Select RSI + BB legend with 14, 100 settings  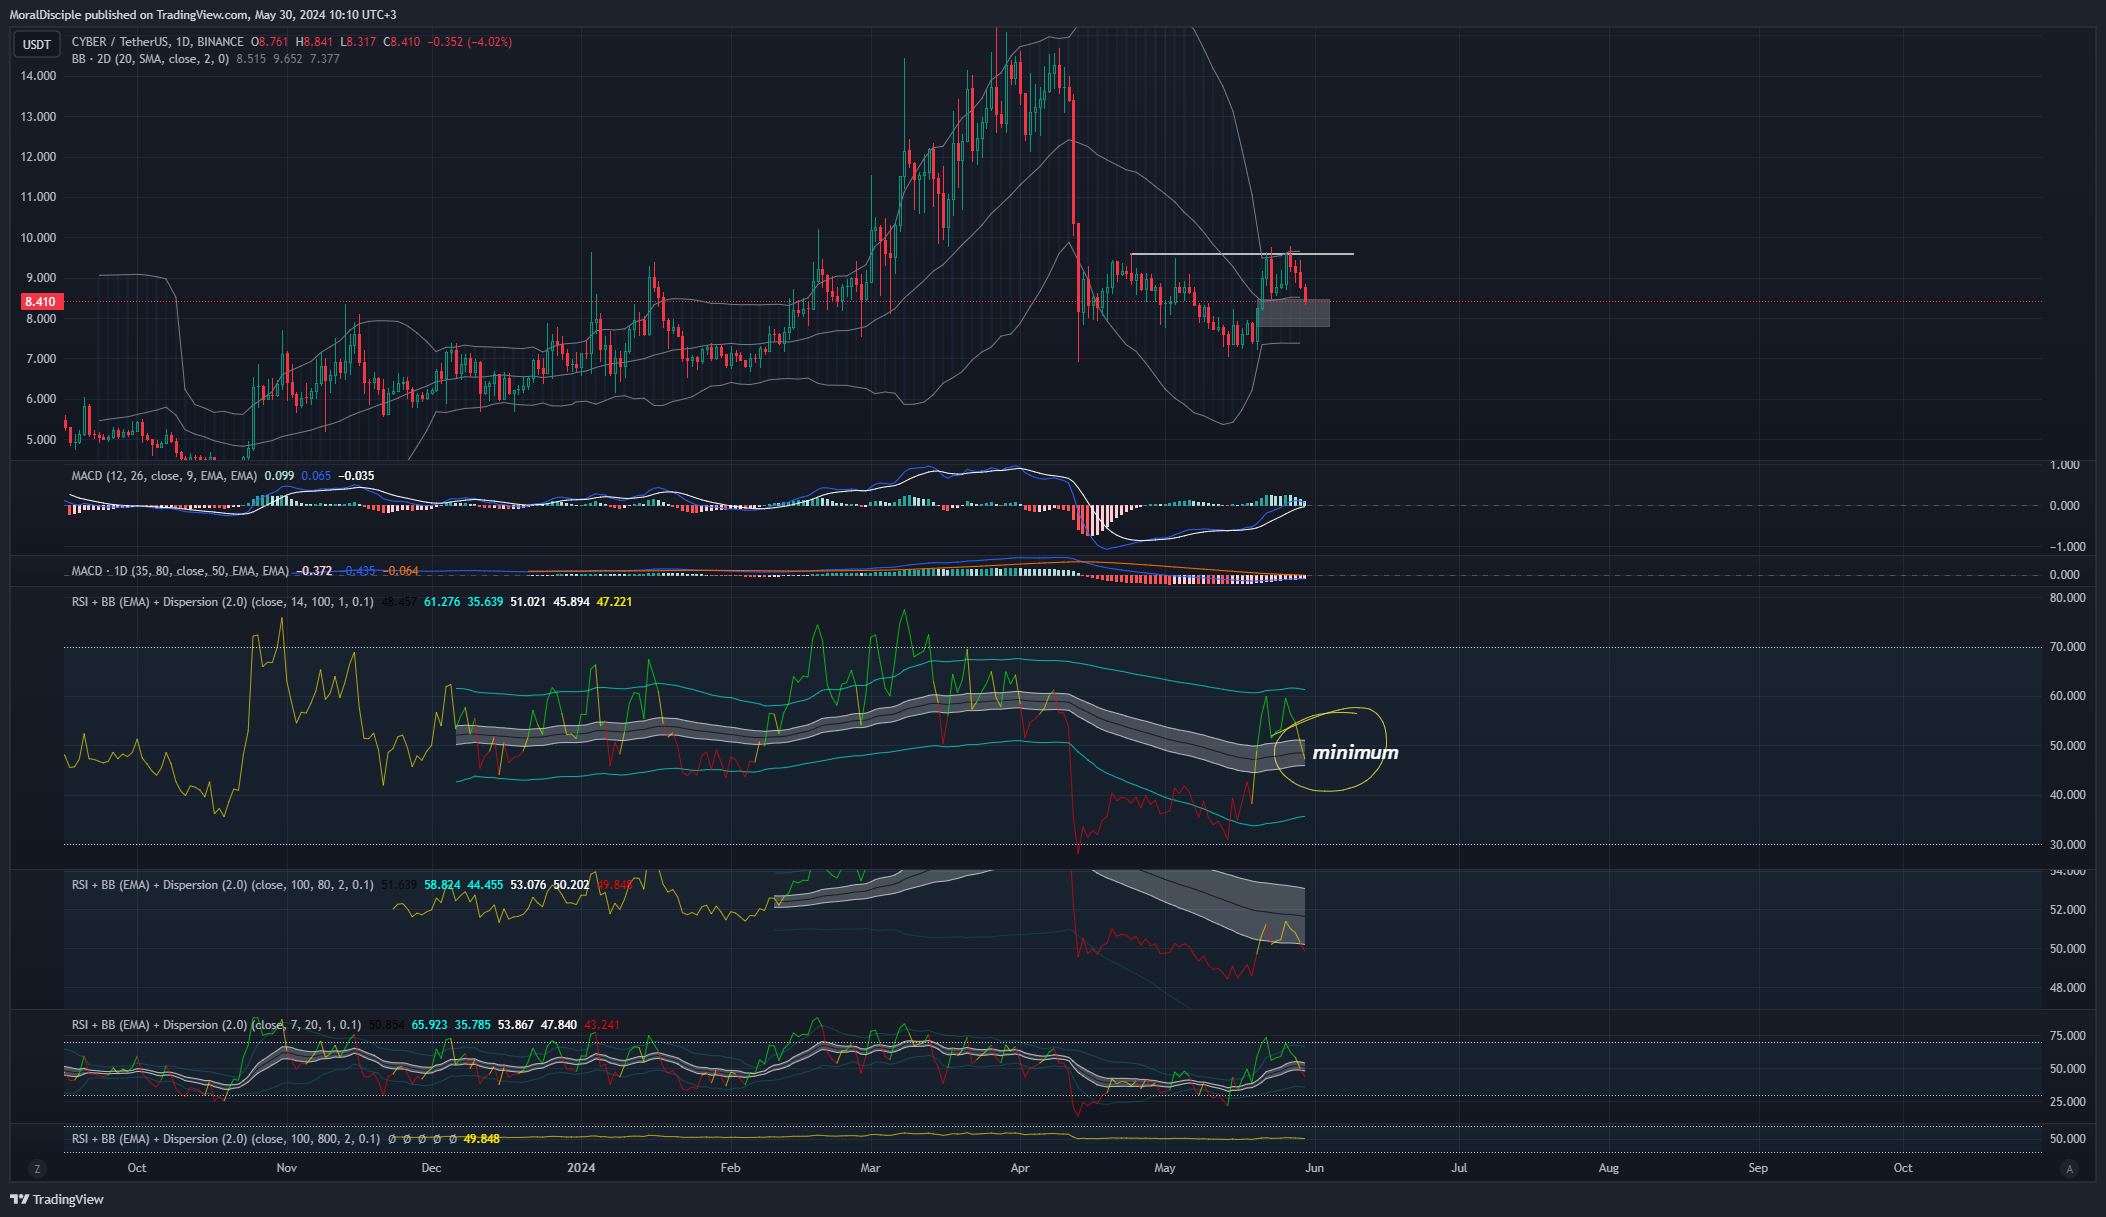pos(222,602)
